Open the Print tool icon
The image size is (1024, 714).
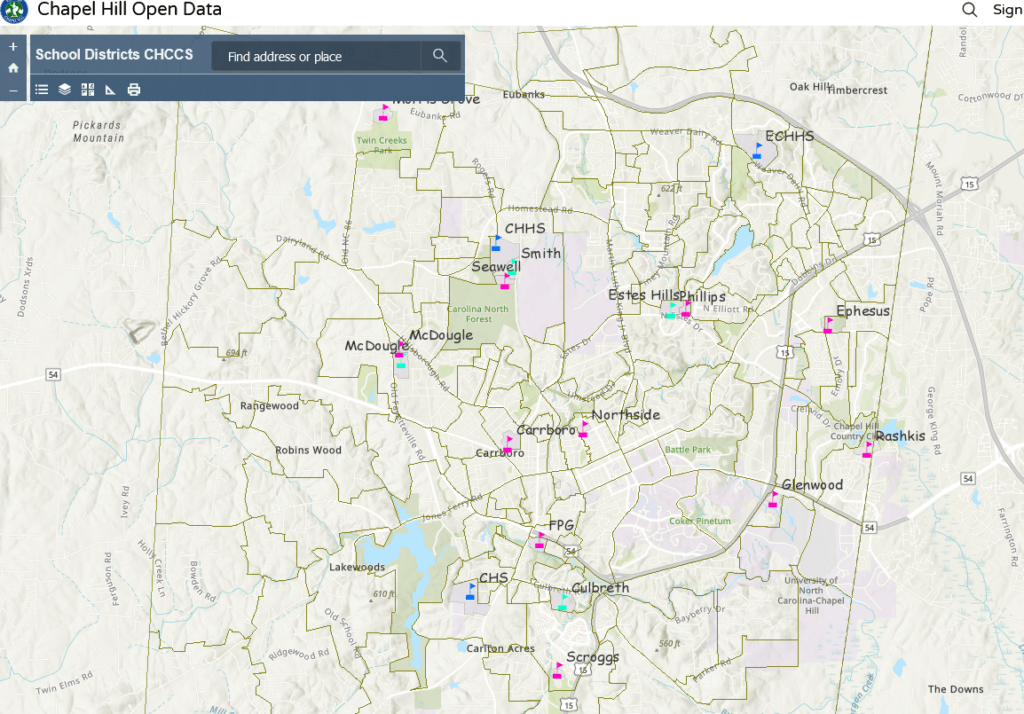(x=131, y=88)
